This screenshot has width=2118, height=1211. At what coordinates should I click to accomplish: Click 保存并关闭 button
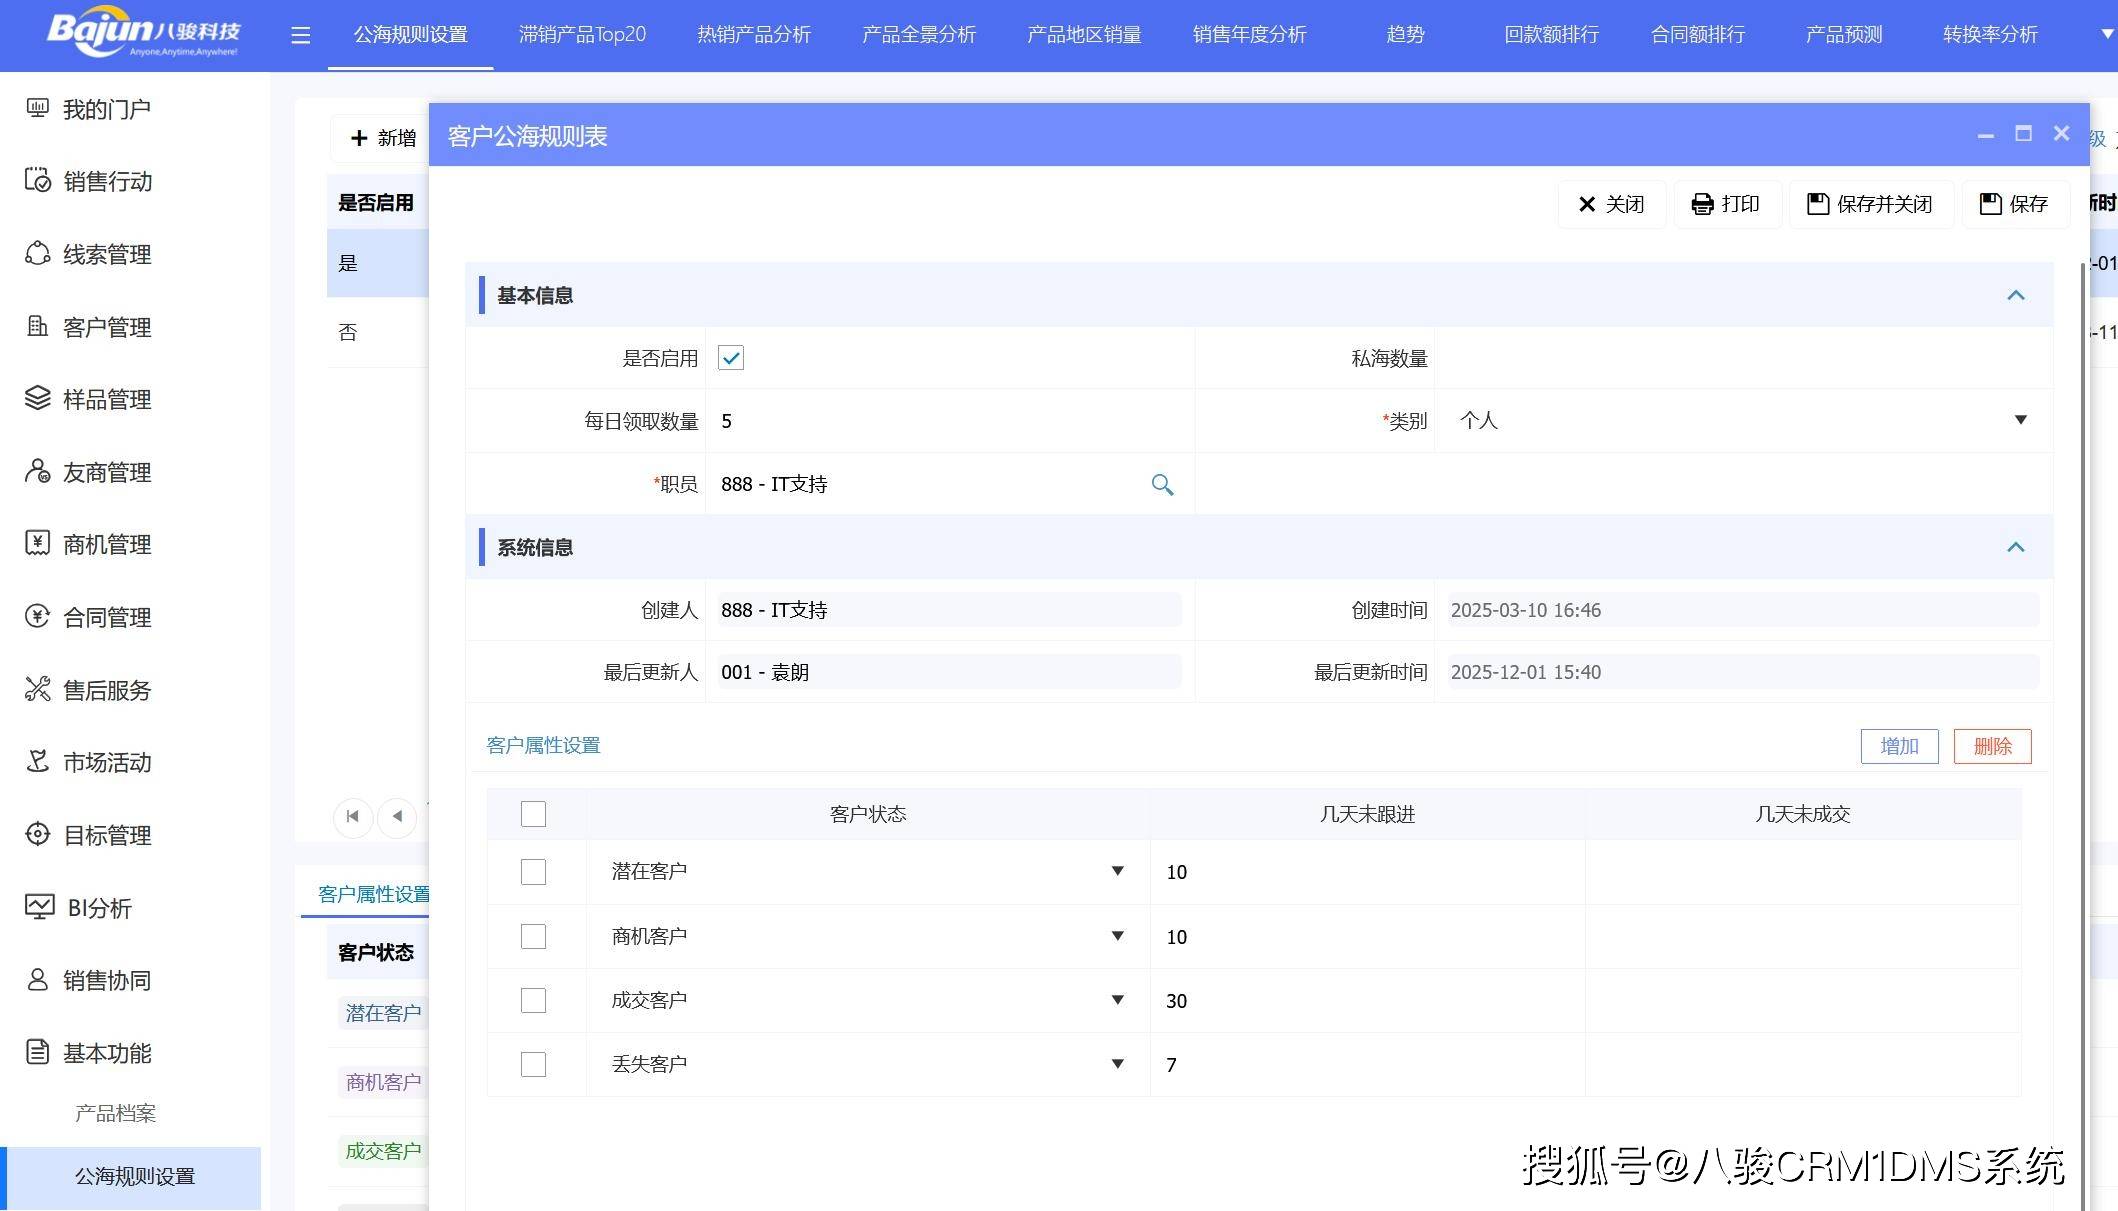(1870, 205)
